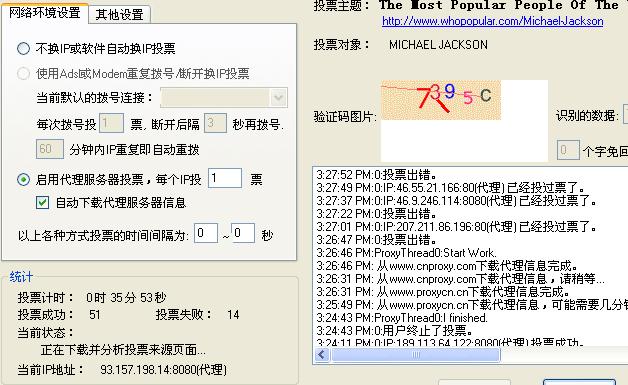Select 启用代理服务器投票 radio button
This screenshot has width=628, height=385.
coord(23,179)
